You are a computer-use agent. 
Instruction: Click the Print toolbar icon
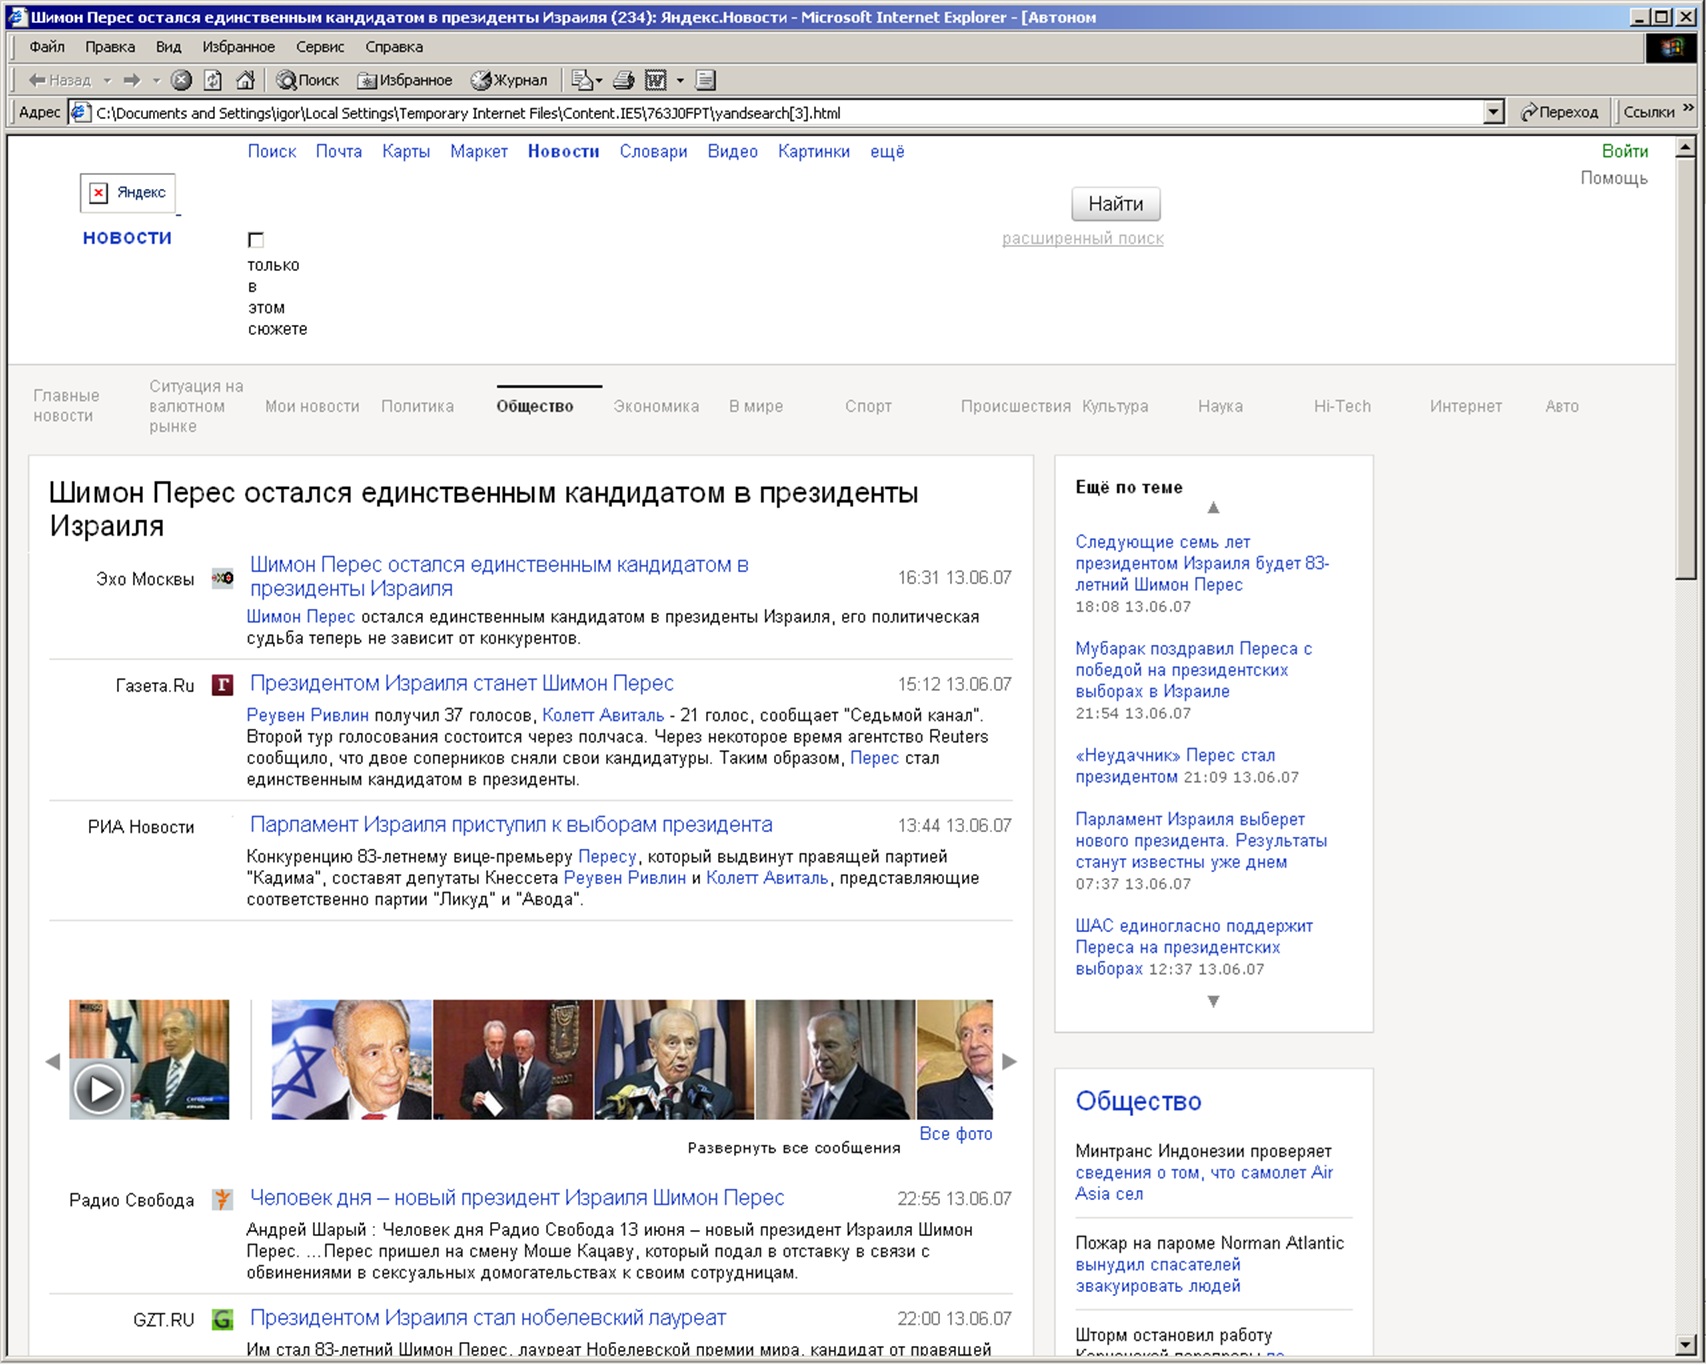(x=623, y=80)
